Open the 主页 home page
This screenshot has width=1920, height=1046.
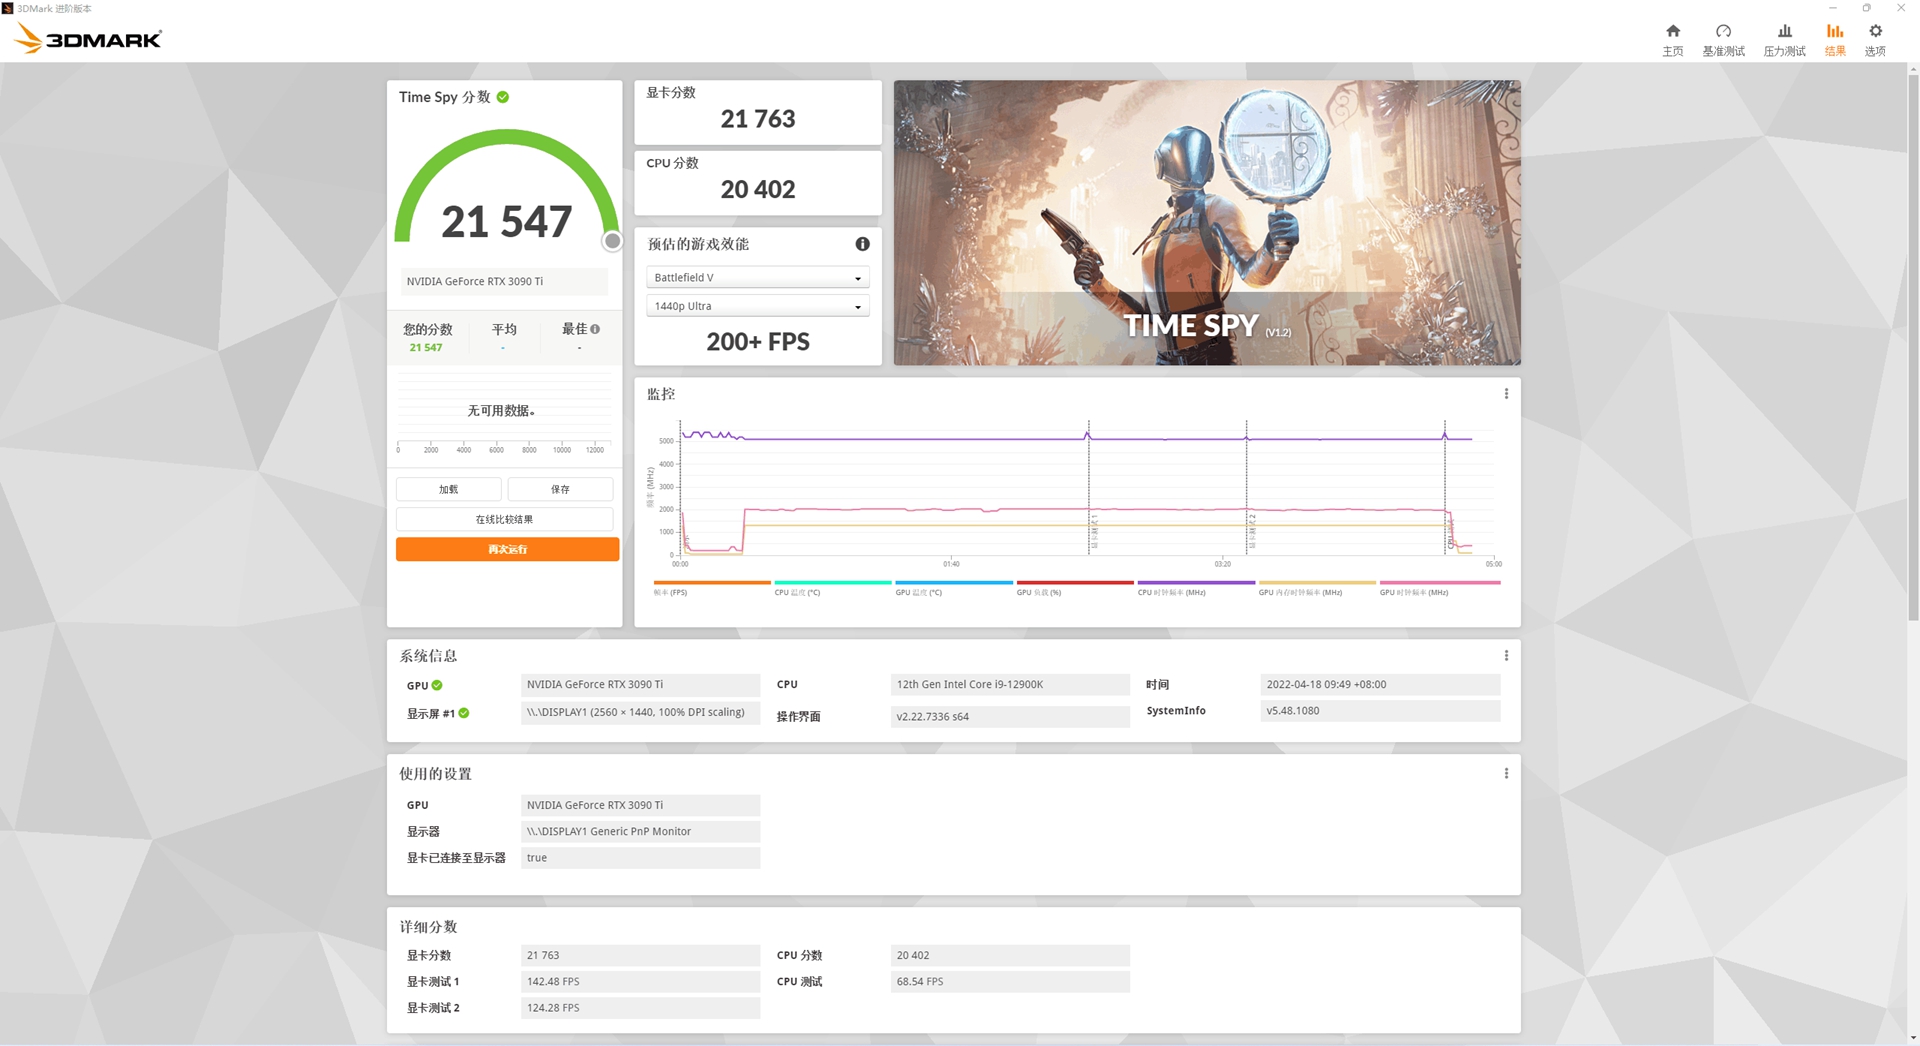coord(1672,38)
